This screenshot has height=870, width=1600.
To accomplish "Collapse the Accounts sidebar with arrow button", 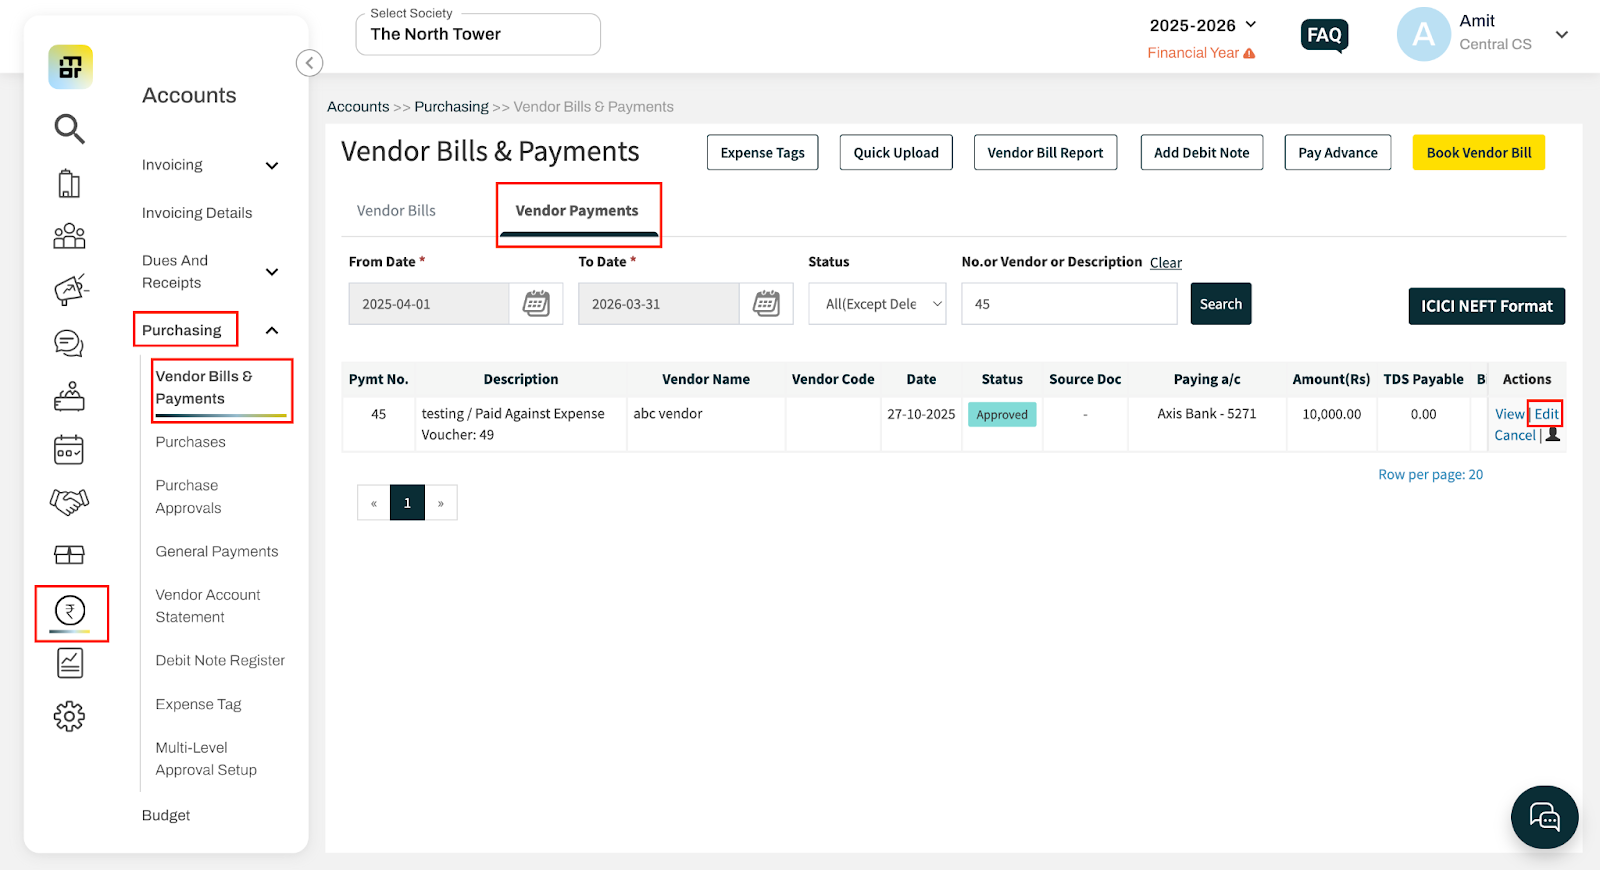I will pyautogui.click(x=309, y=63).
